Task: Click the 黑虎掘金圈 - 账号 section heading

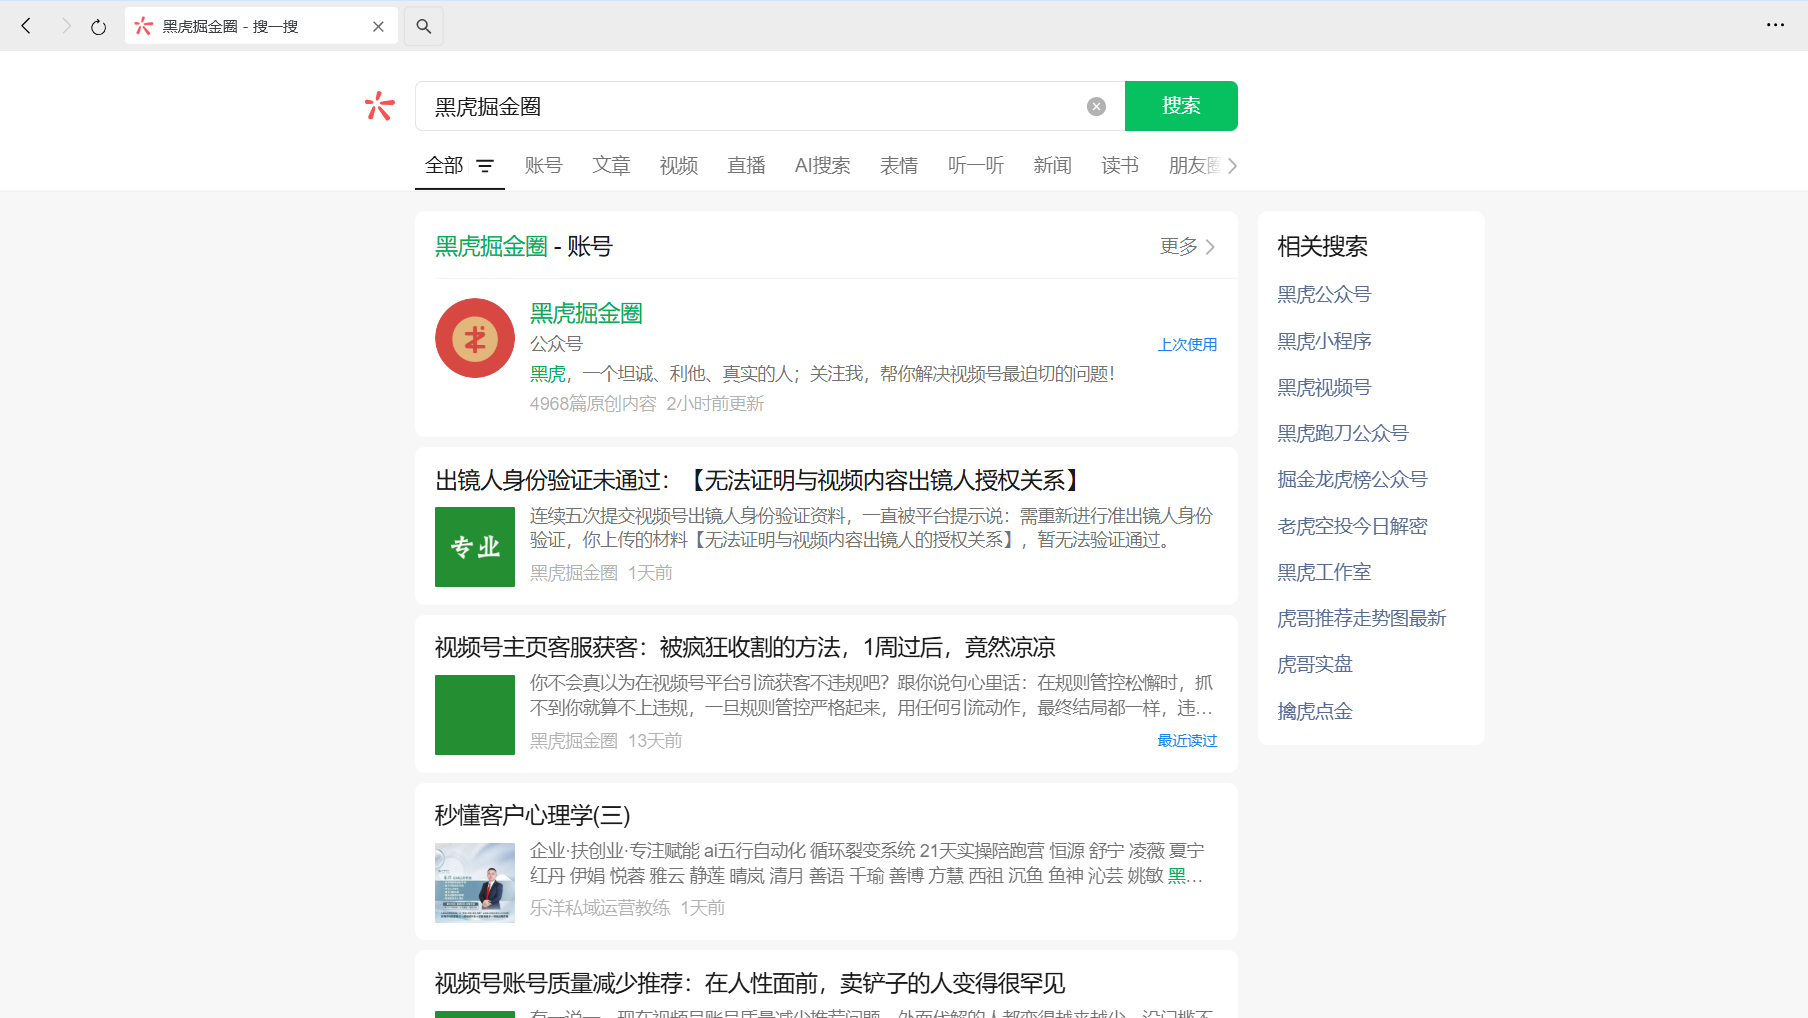Action: pyautogui.click(x=523, y=246)
